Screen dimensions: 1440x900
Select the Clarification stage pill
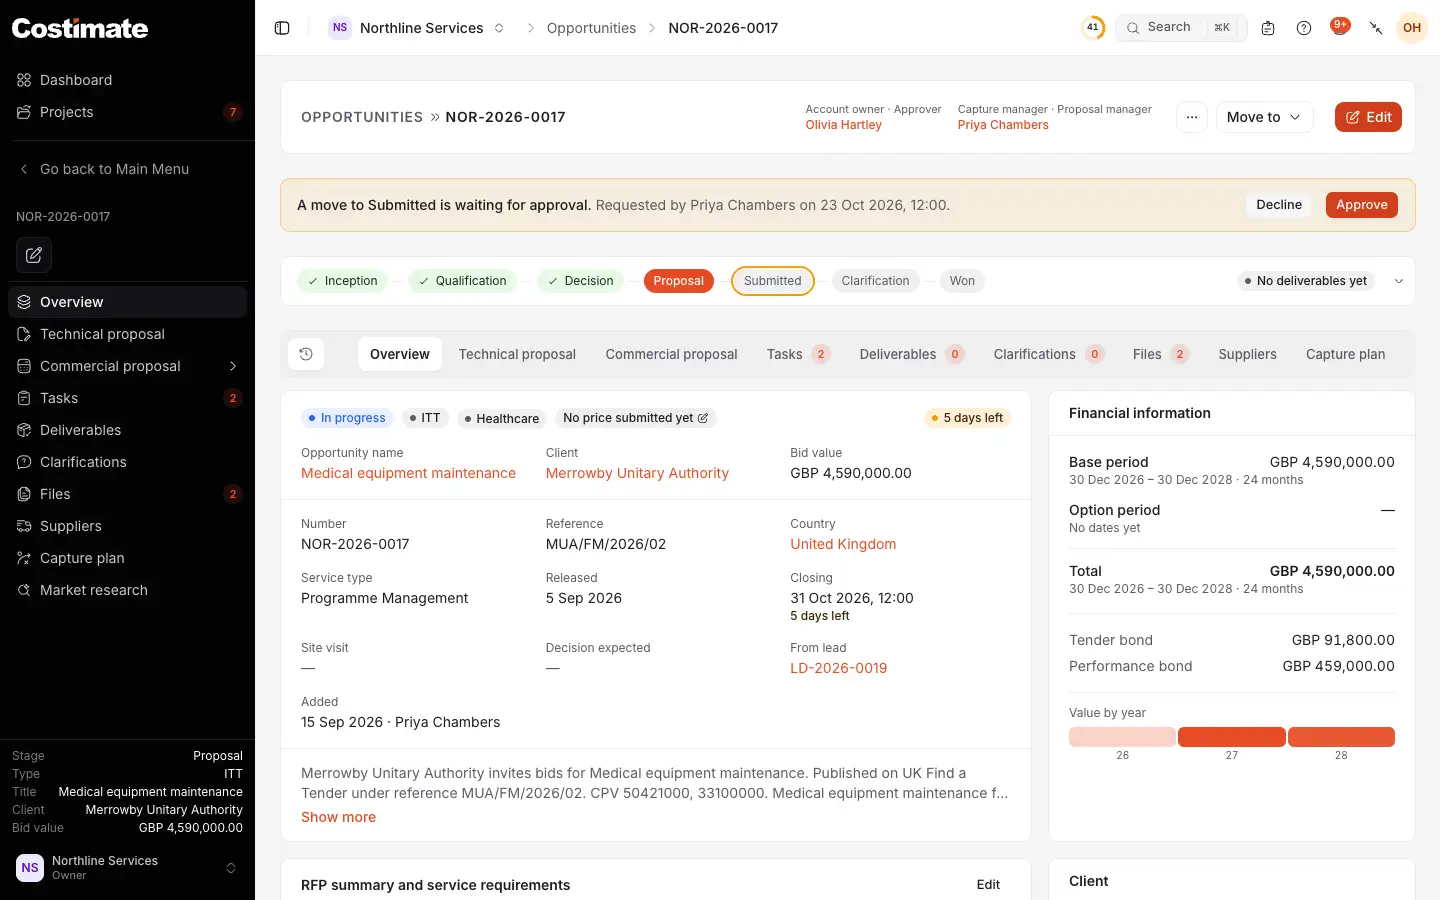(875, 281)
